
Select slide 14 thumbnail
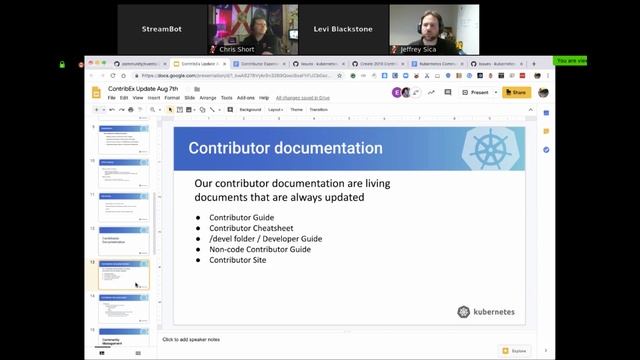124,309
